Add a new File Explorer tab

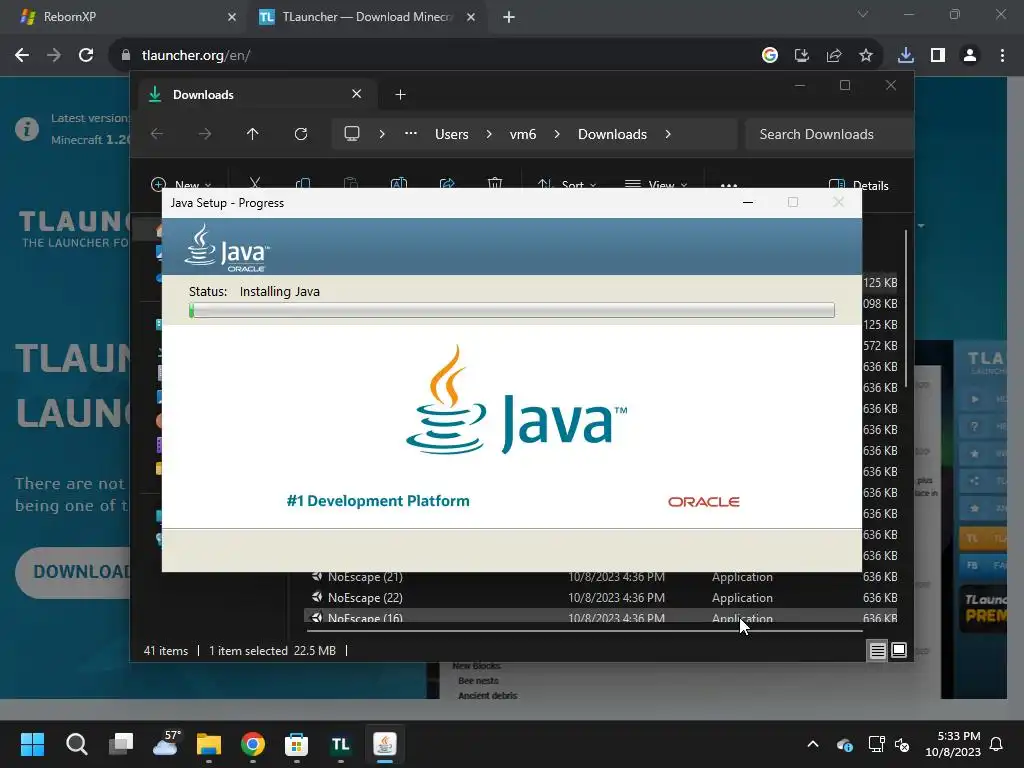[x=400, y=95]
